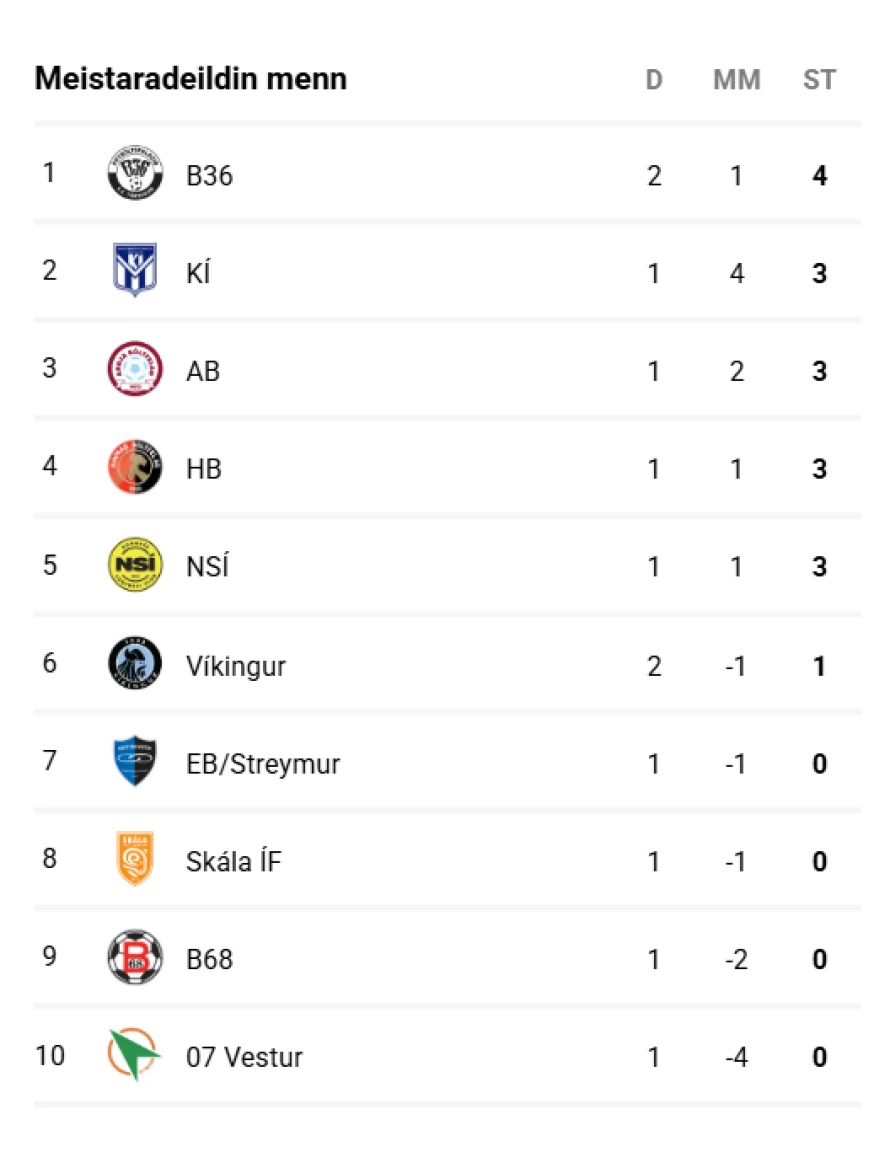Click the MM column header
Image resolution: width=890 pixels, height=1168 pixels.
(x=737, y=80)
